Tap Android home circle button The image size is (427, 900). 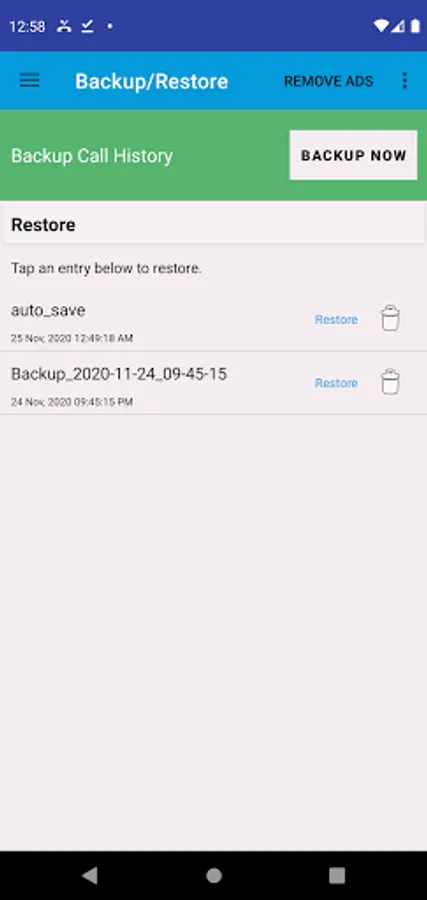point(214,875)
